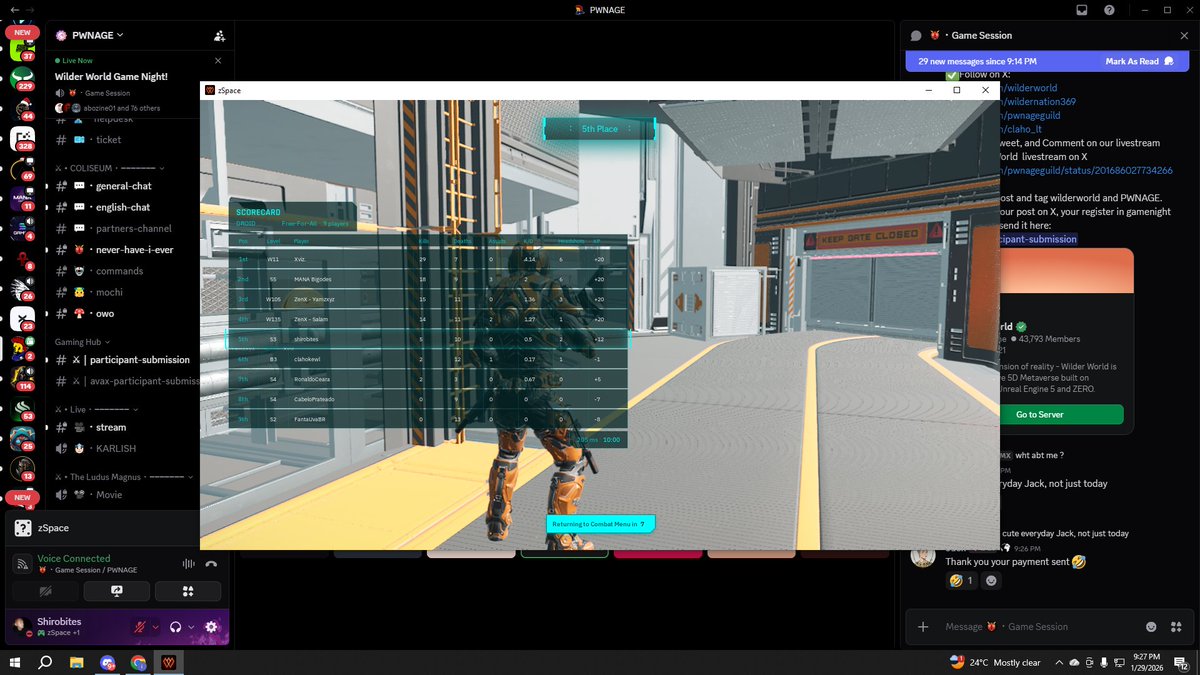Click Mark As Read button
Image resolution: width=1200 pixels, height=675 pixels.
tap(1139, 61)
